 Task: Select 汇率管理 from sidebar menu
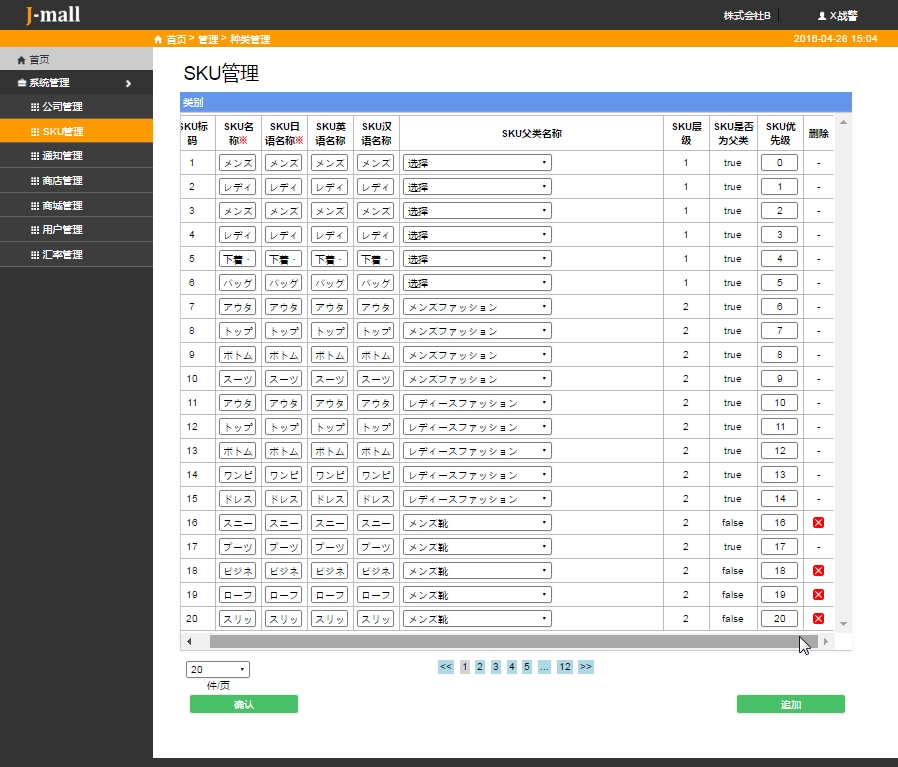[62, 255]
